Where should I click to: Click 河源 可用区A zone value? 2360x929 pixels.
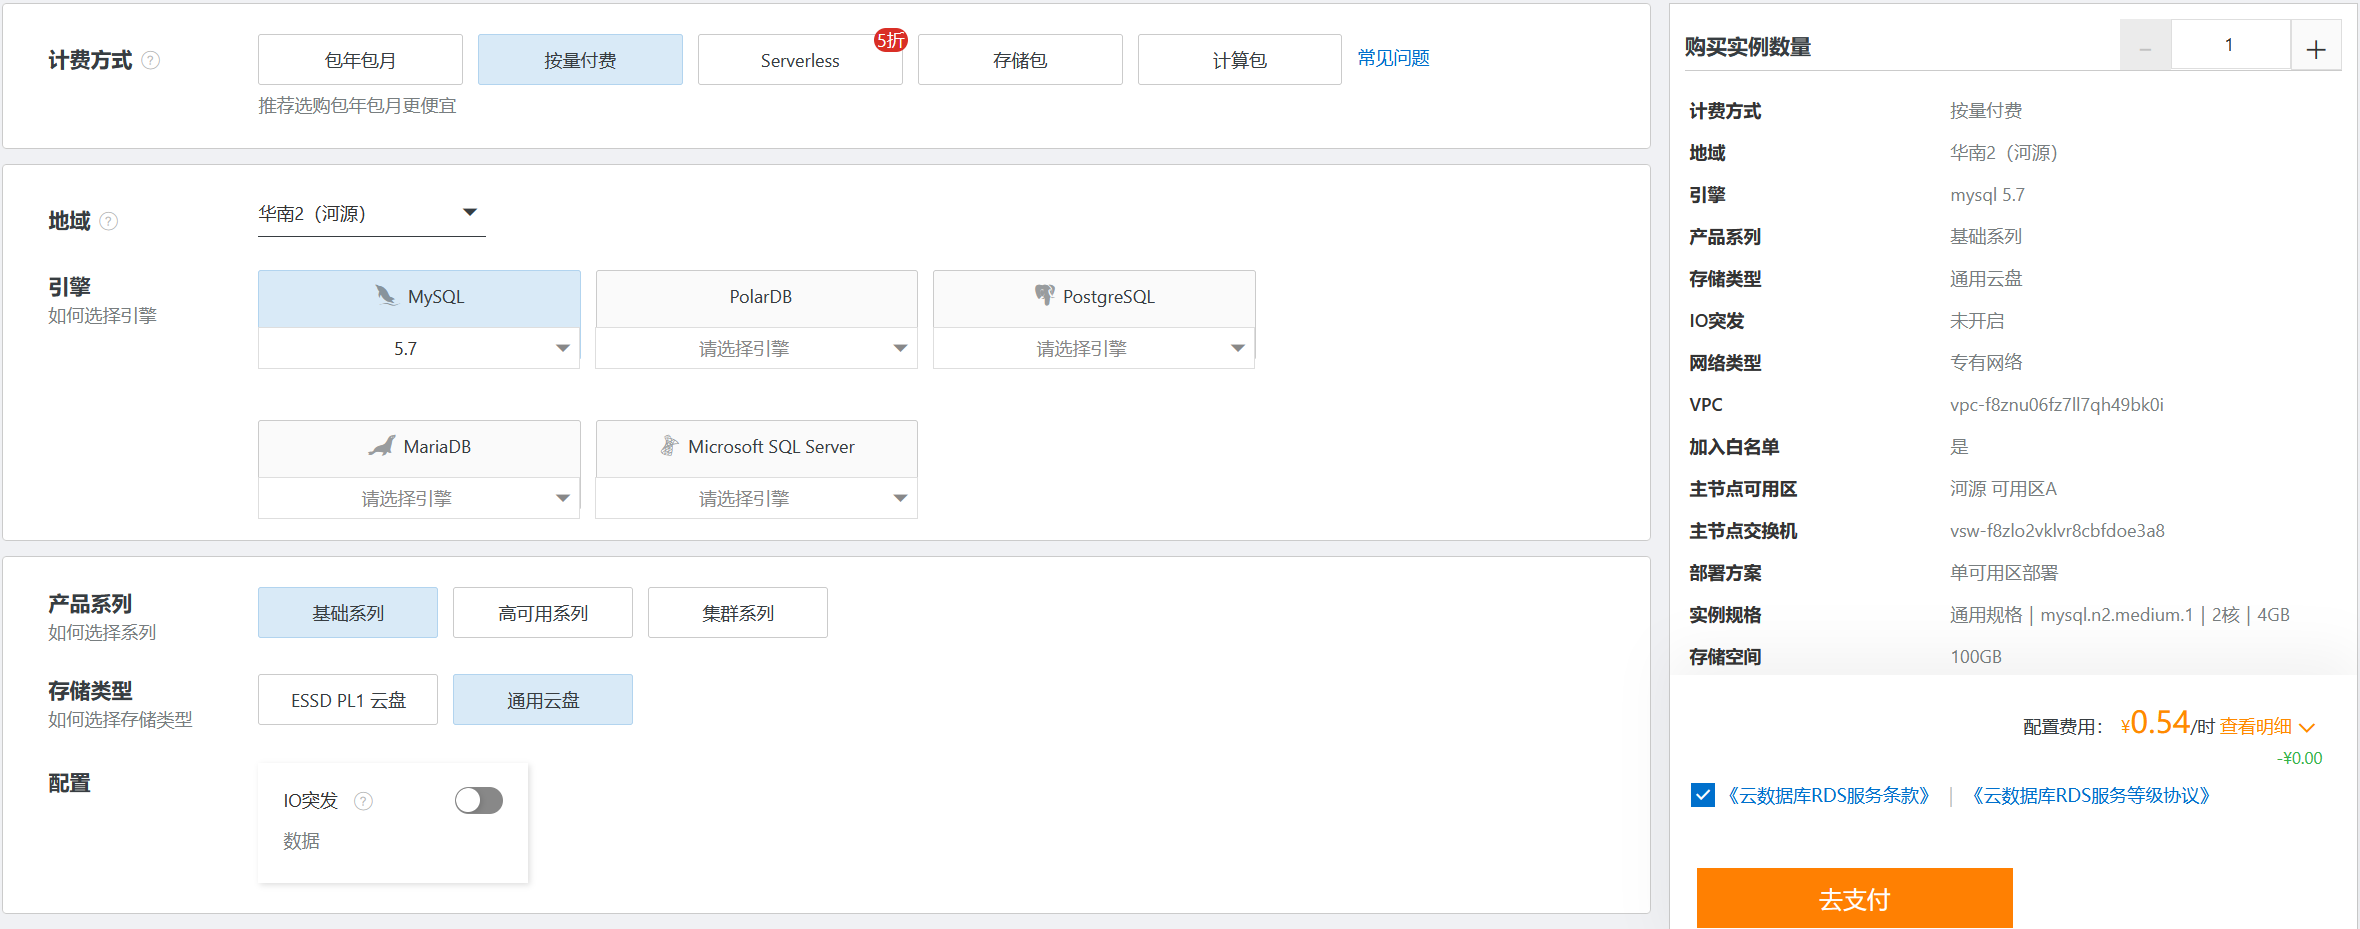(x=2003, y=489)
